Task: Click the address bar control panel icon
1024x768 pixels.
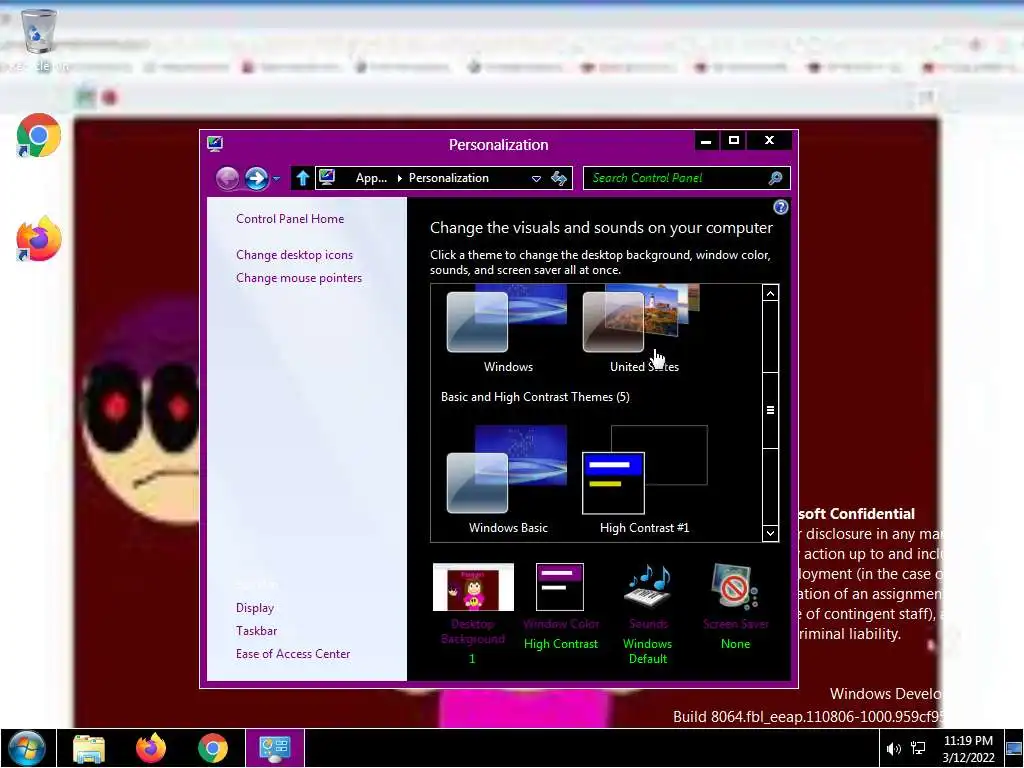Action: click(x=327, y=178)
